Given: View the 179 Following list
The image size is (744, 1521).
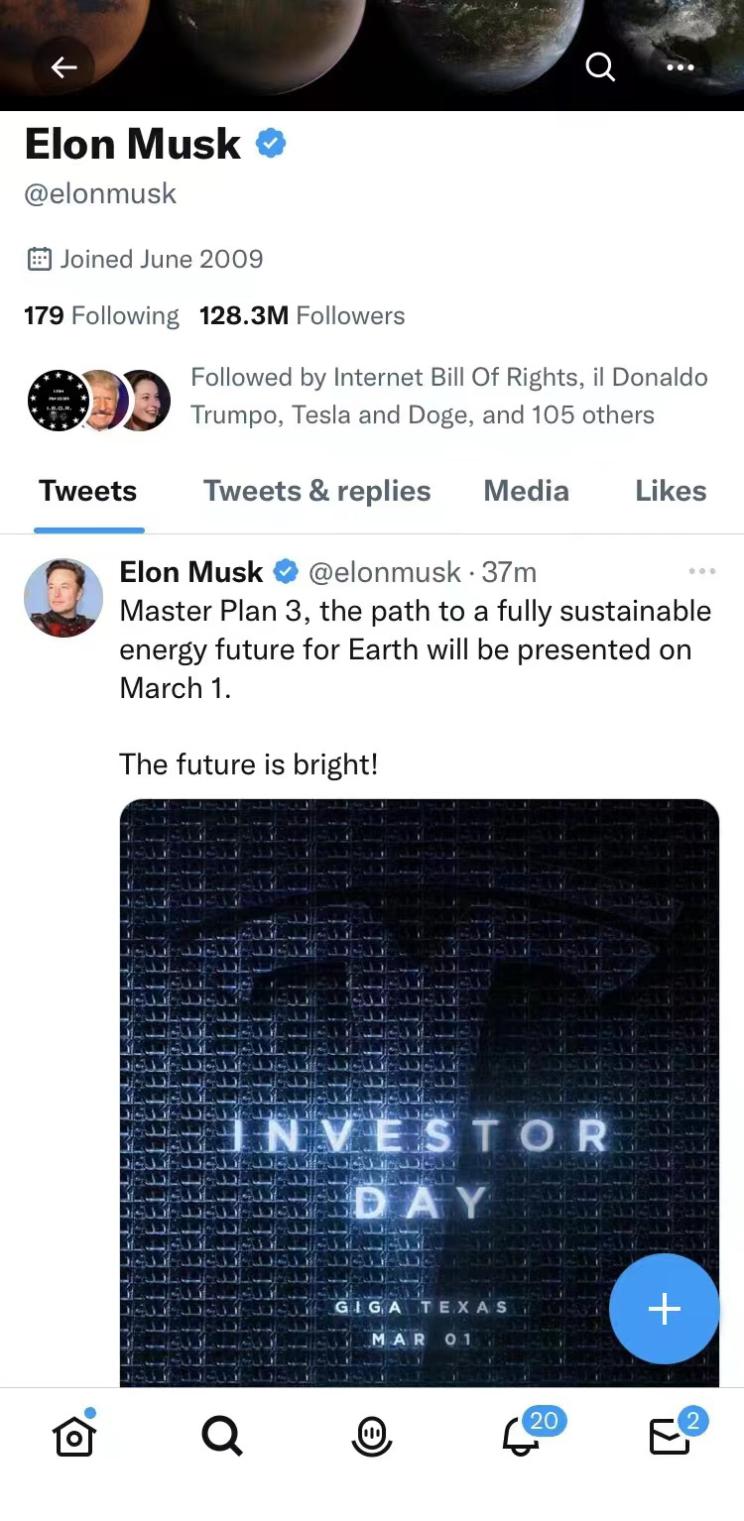Looking at the screenshot, I should pyautogui.click(x=101, y=316).
